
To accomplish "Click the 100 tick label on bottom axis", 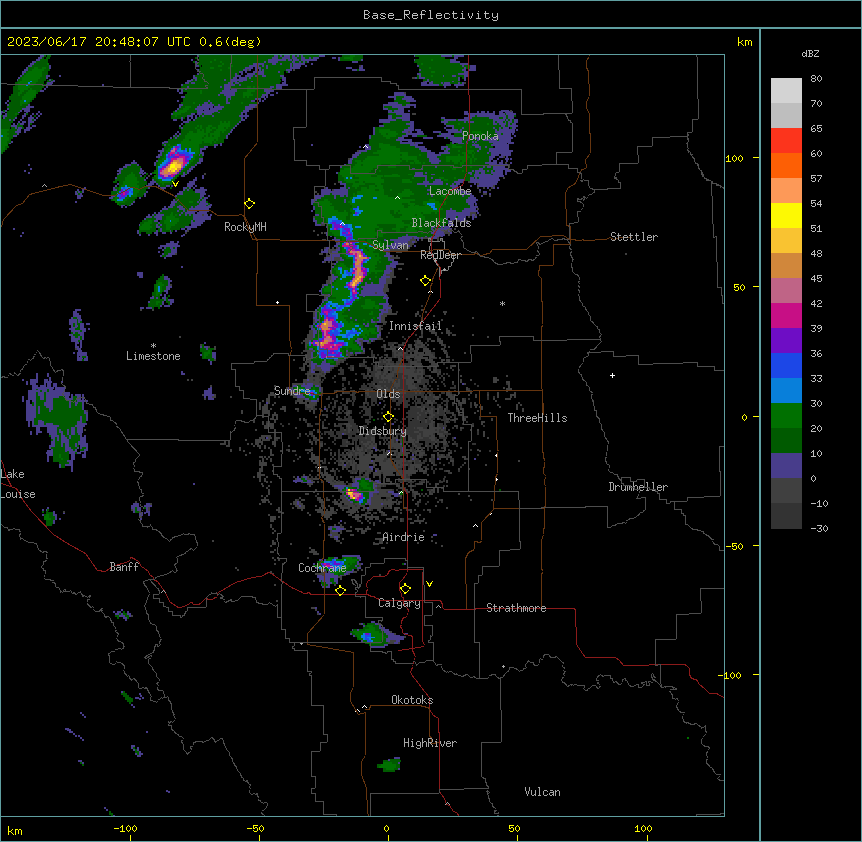I will 643,828.
